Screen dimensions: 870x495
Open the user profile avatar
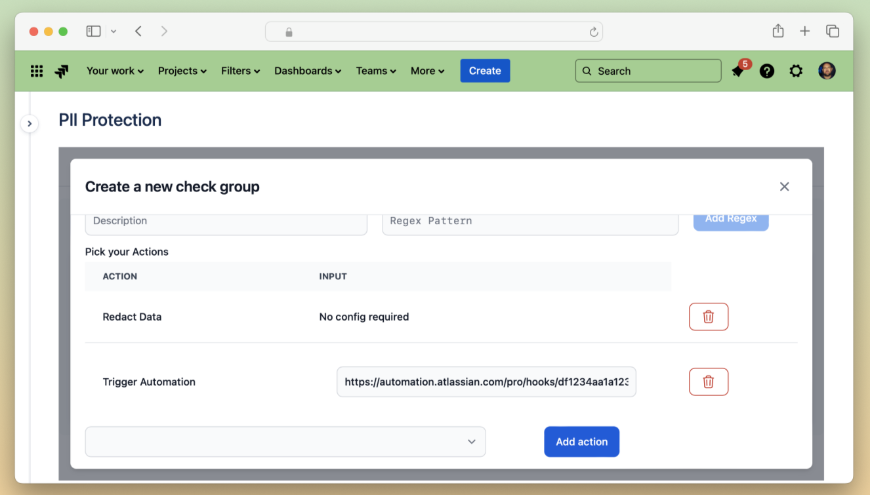(827, 71)
